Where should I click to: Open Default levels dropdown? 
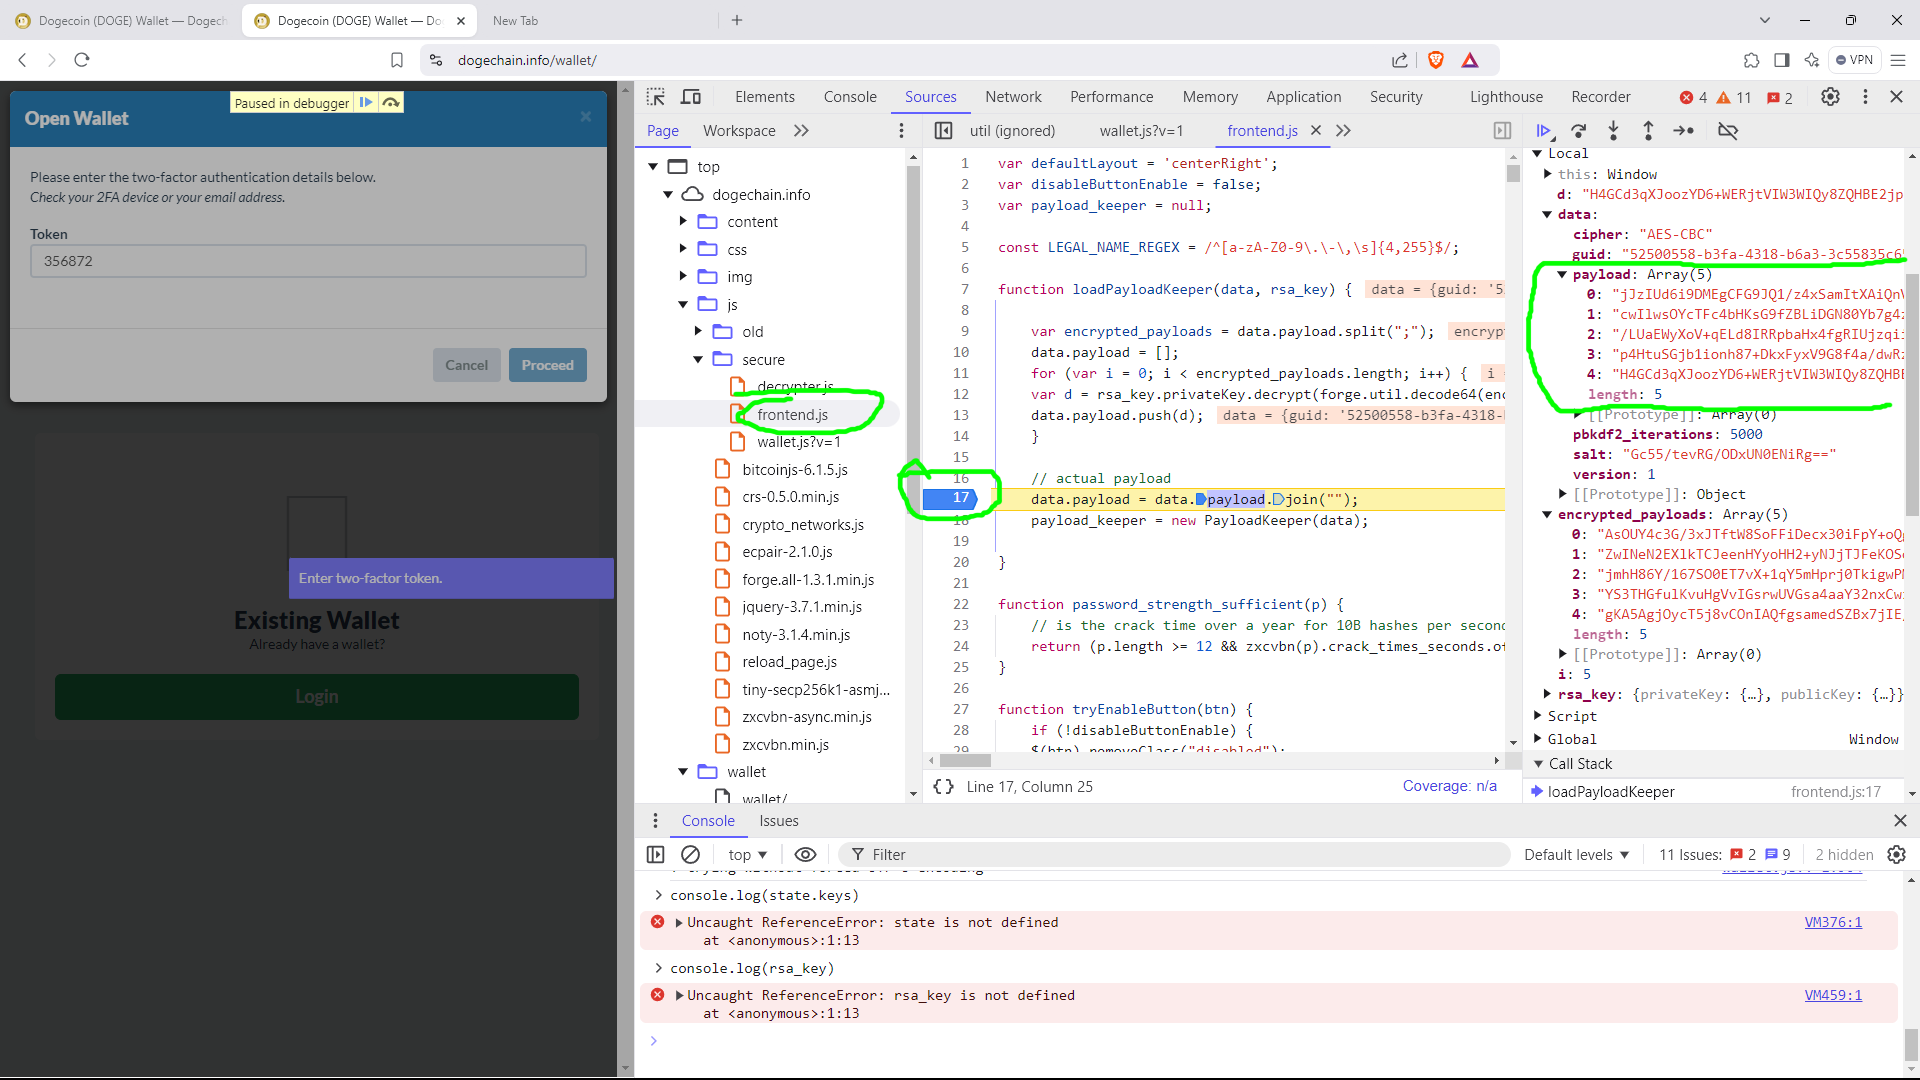1577,855
